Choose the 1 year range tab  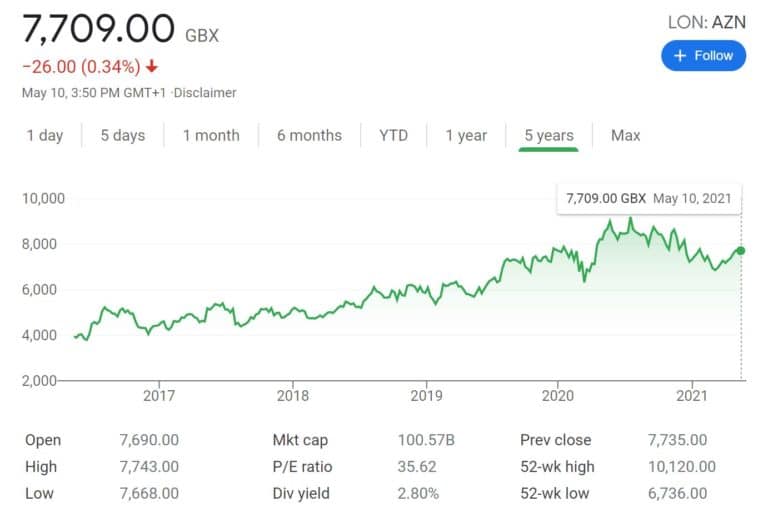coord(466,135)
